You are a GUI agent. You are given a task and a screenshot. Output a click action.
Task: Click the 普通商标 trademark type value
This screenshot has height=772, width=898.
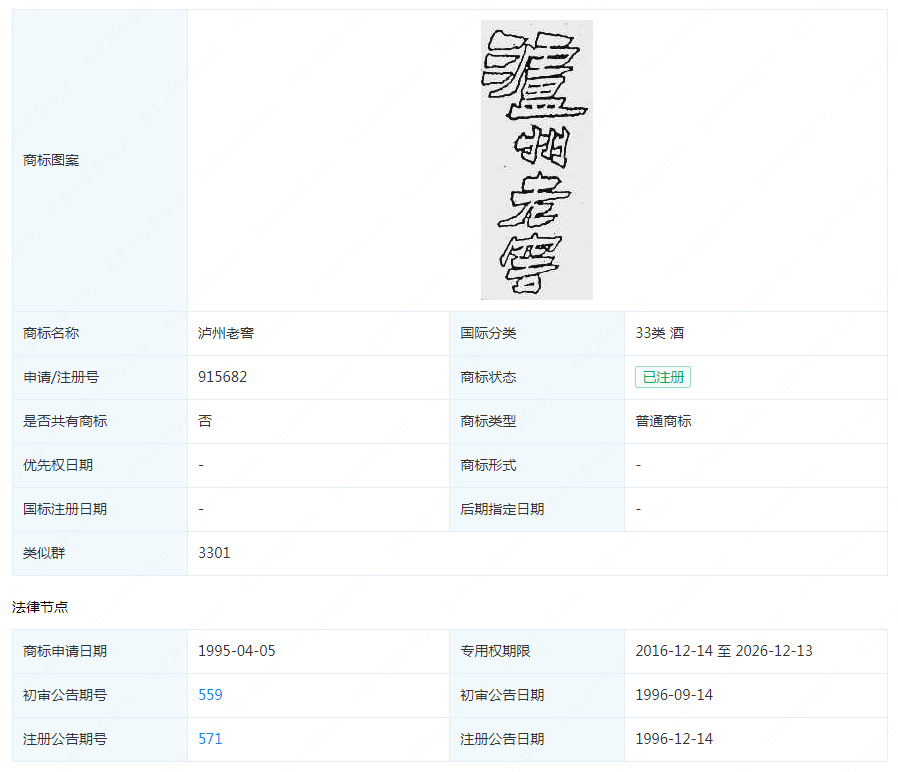pyautogui.click(x=663, y=421)
